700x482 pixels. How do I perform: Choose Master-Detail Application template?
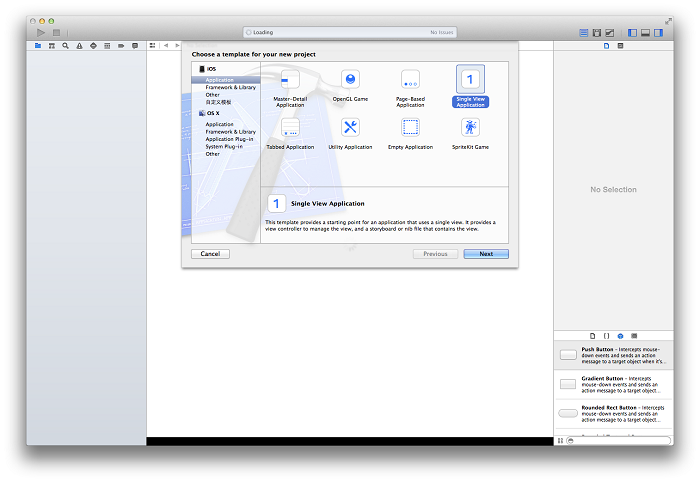(290, 88)
